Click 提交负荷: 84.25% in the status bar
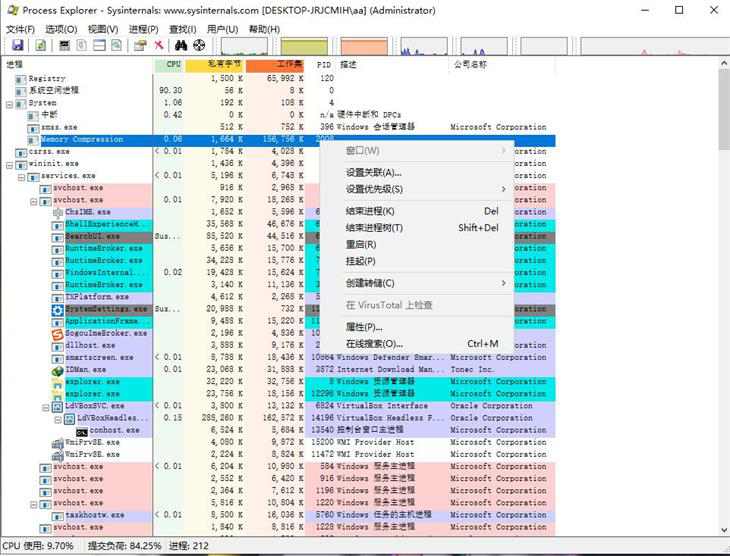This screenshot has height=556, width=730. (x=124, y=546)
